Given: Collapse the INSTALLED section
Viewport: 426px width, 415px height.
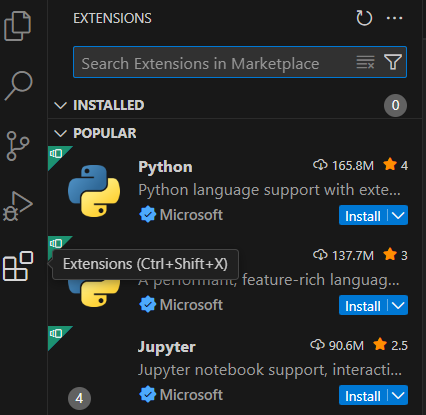Looking at the screenshot, I should coord(60,105).
